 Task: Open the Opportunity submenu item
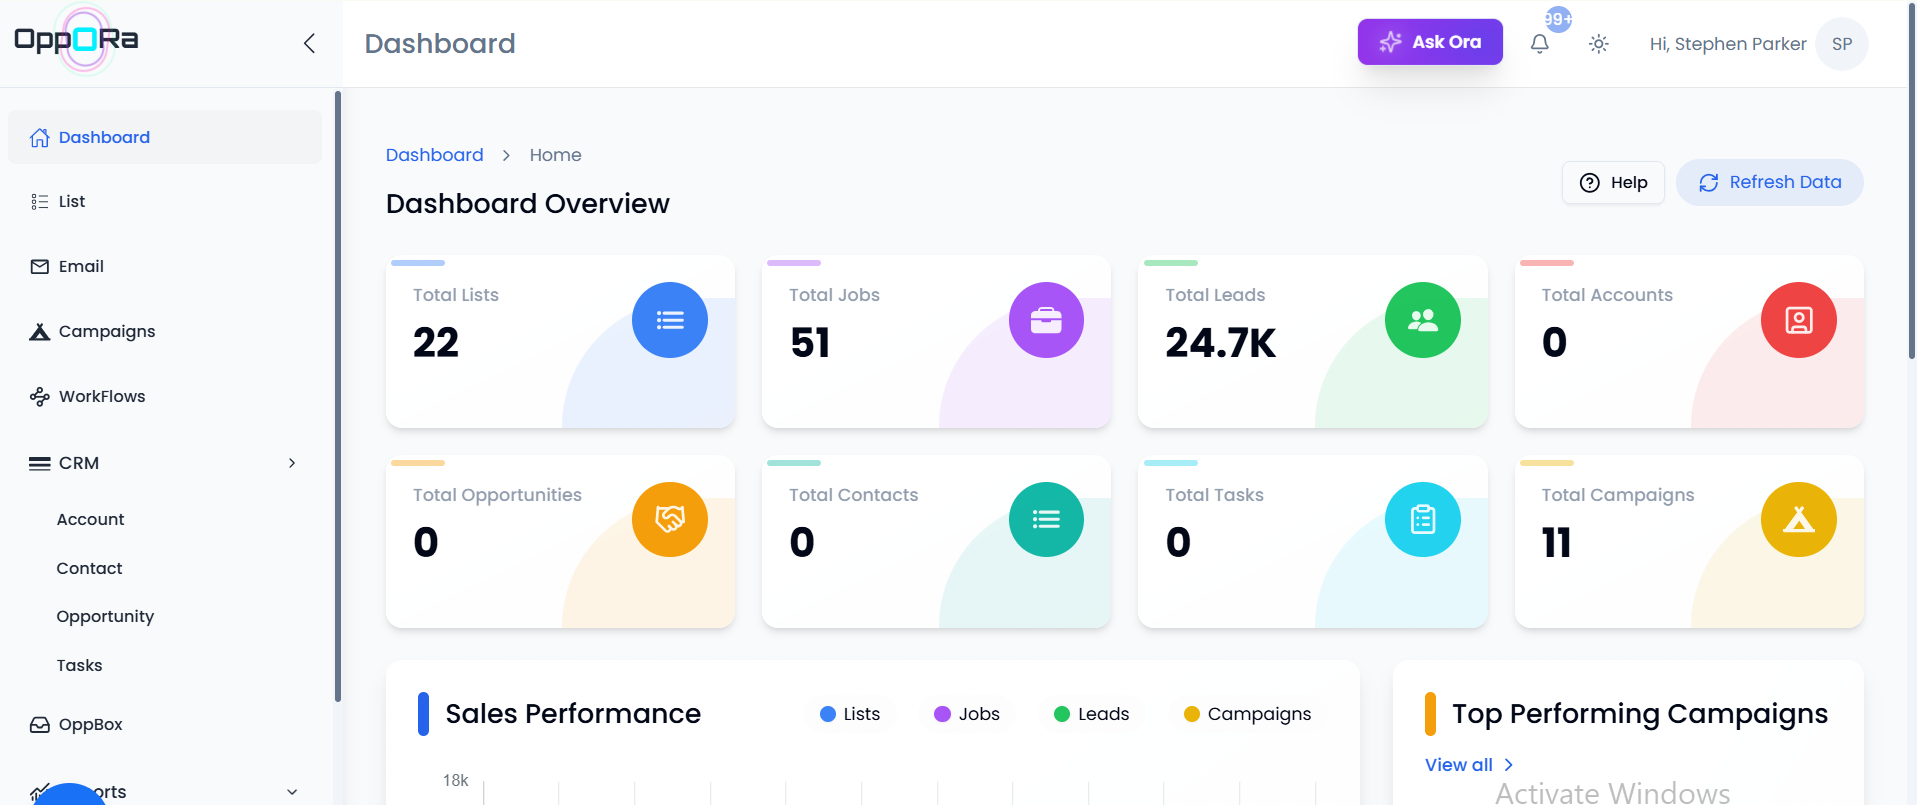point(105,616)
